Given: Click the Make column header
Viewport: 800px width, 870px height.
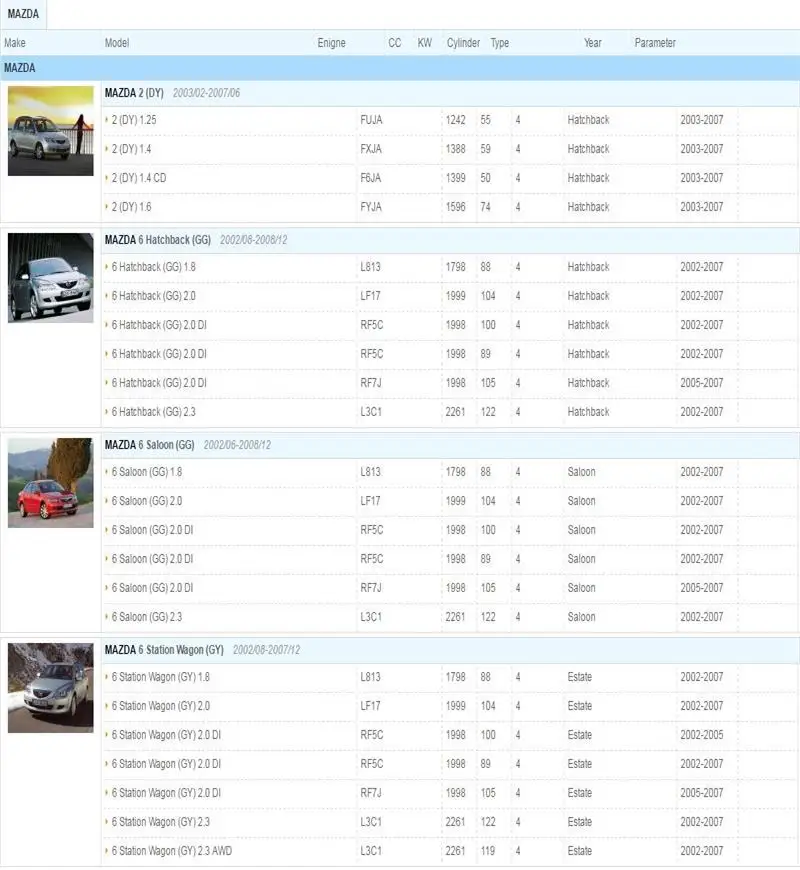Looking at the screenshot, I should point(15,43).
